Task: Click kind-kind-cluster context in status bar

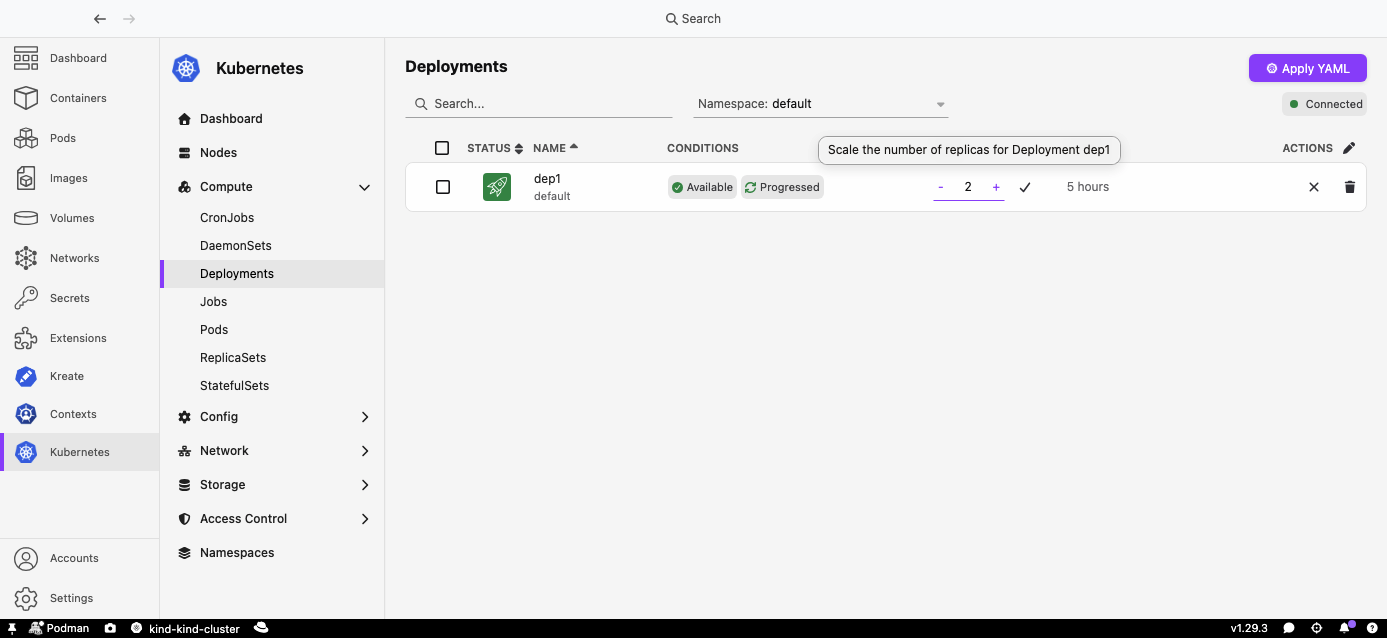Action: (187, 628)
